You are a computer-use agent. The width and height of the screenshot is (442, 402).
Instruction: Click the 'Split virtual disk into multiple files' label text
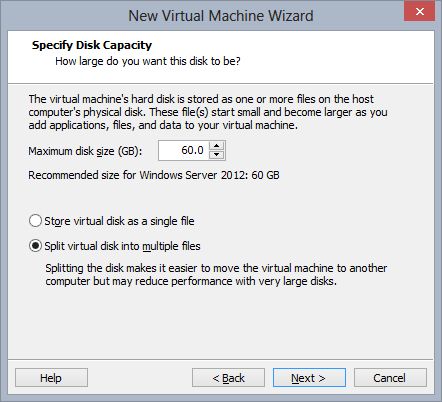click(122, 246)
